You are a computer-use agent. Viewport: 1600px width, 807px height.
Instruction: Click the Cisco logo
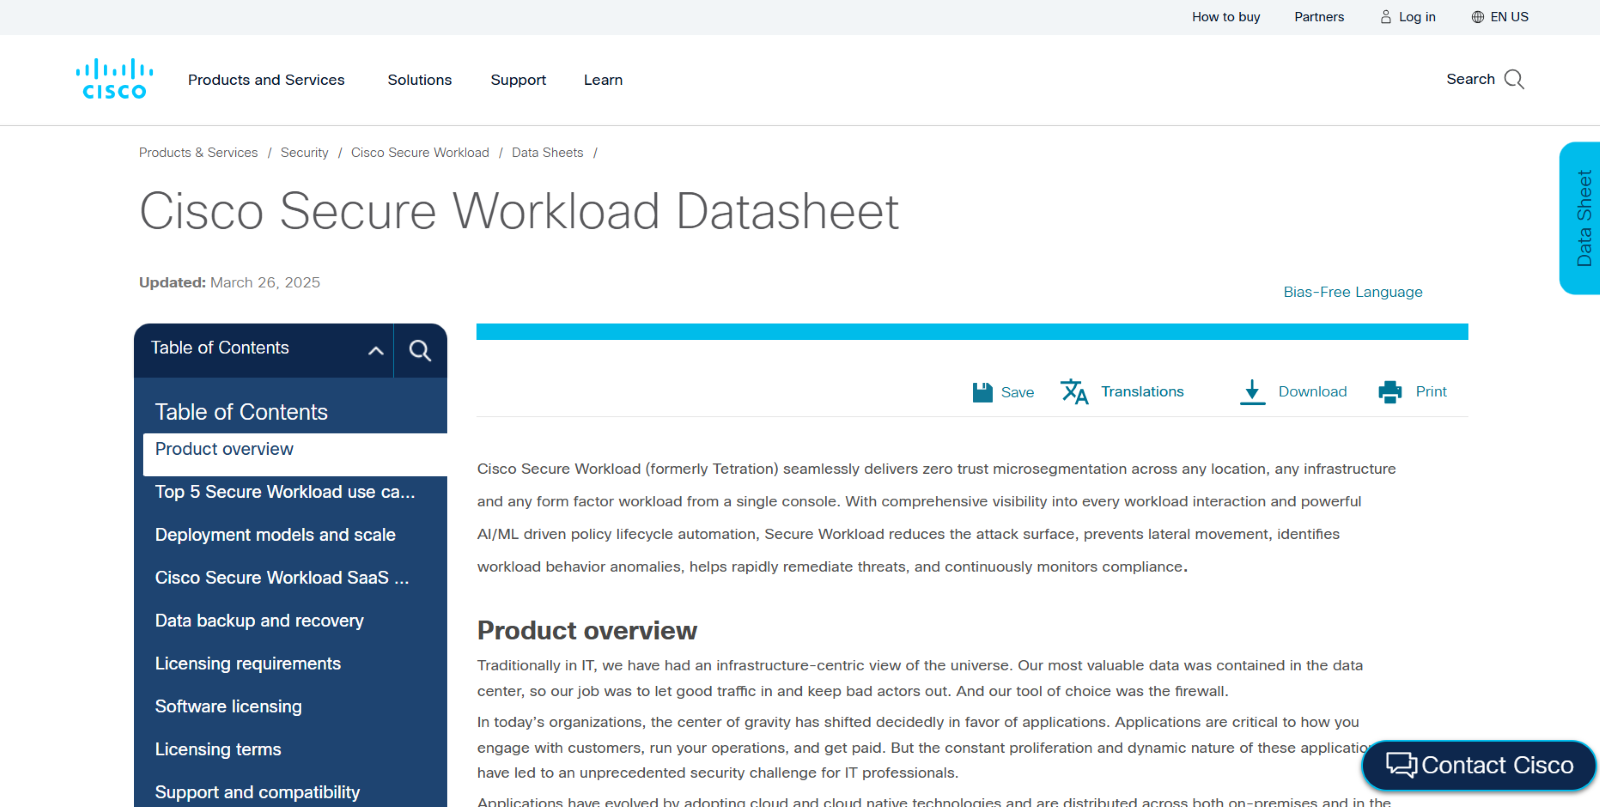tap(114, 79)
